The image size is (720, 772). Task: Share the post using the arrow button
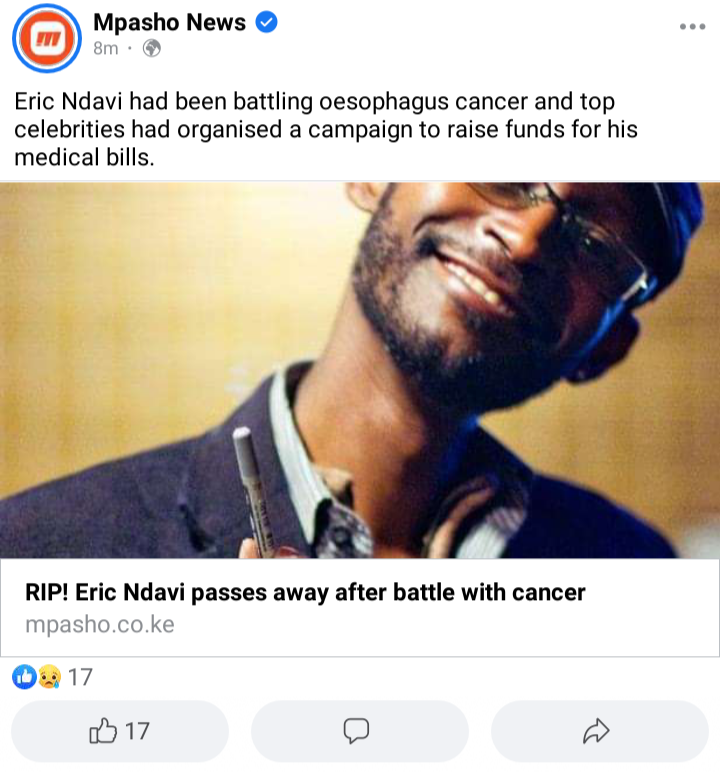[x=599, y=731]
